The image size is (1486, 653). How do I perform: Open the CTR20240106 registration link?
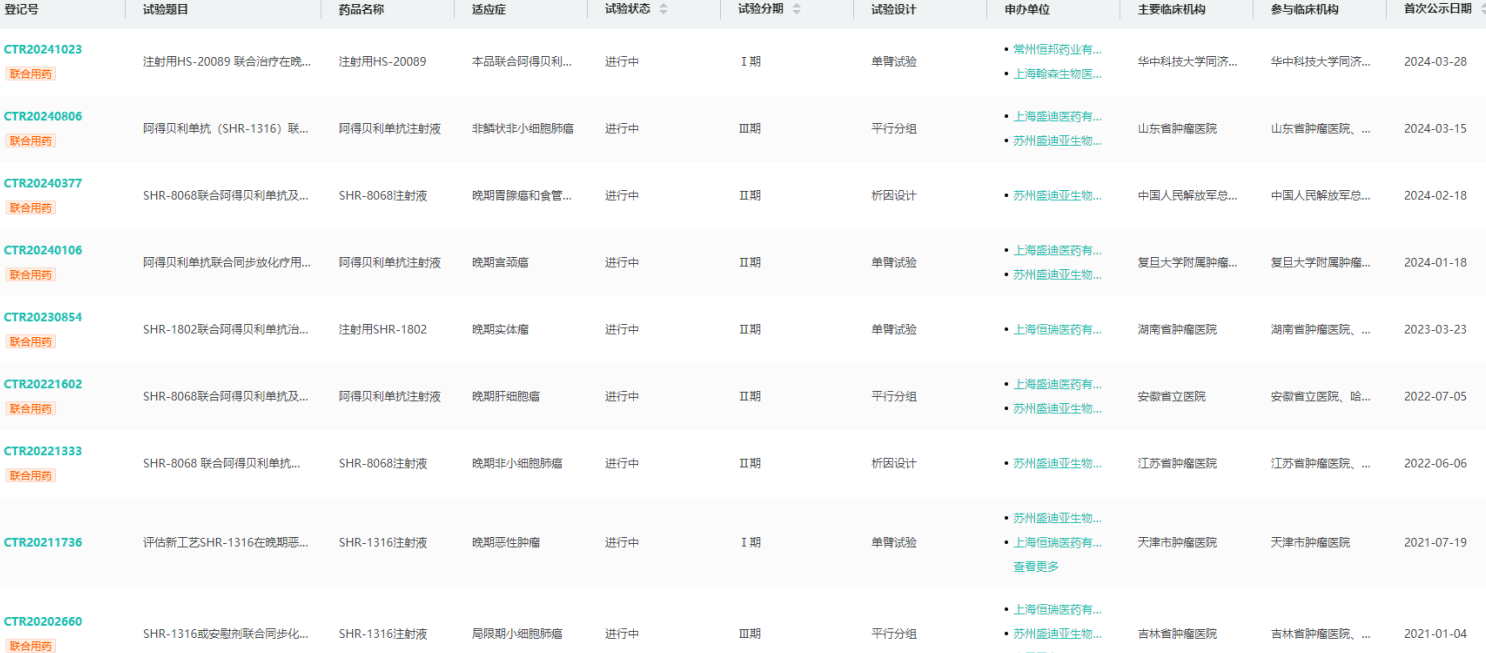43,250
